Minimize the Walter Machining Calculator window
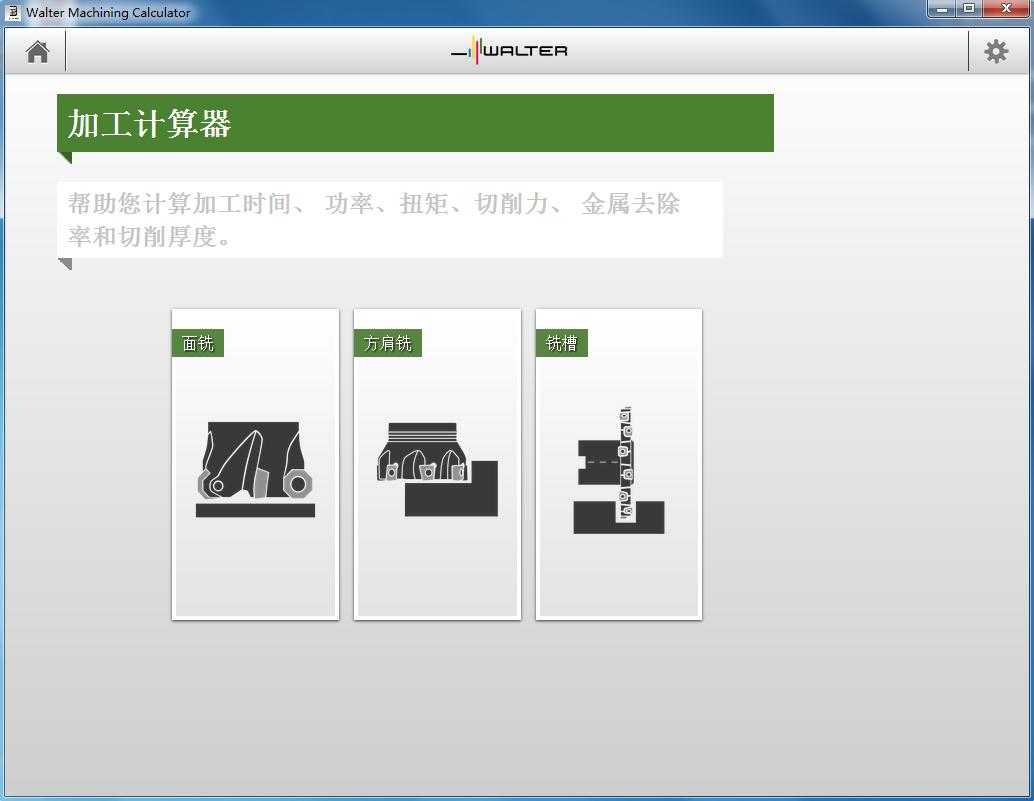 [x=941, y=10]
